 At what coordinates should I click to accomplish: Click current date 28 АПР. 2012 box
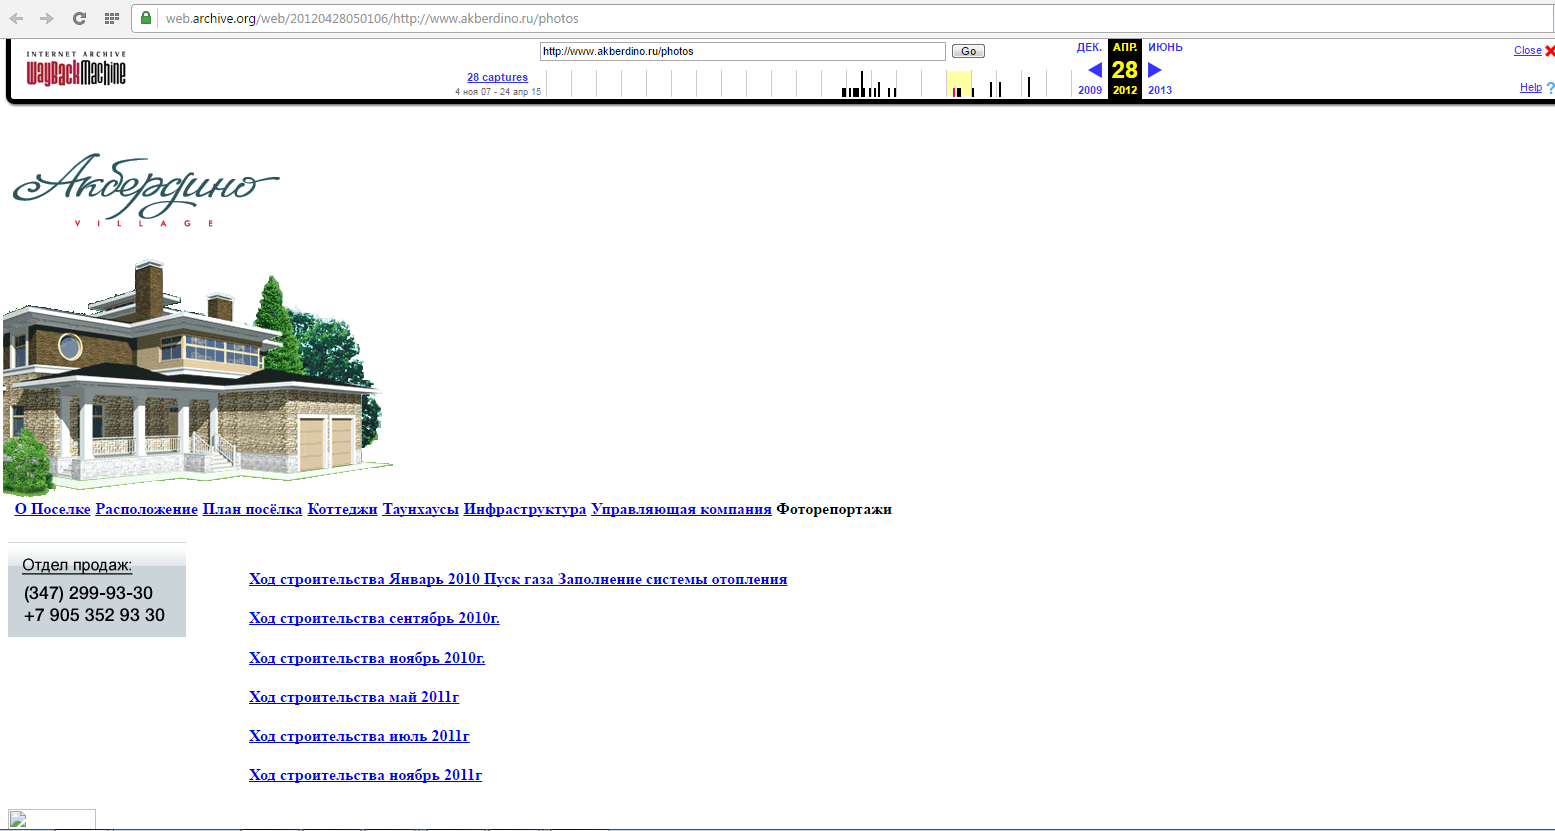point(1125,69)
